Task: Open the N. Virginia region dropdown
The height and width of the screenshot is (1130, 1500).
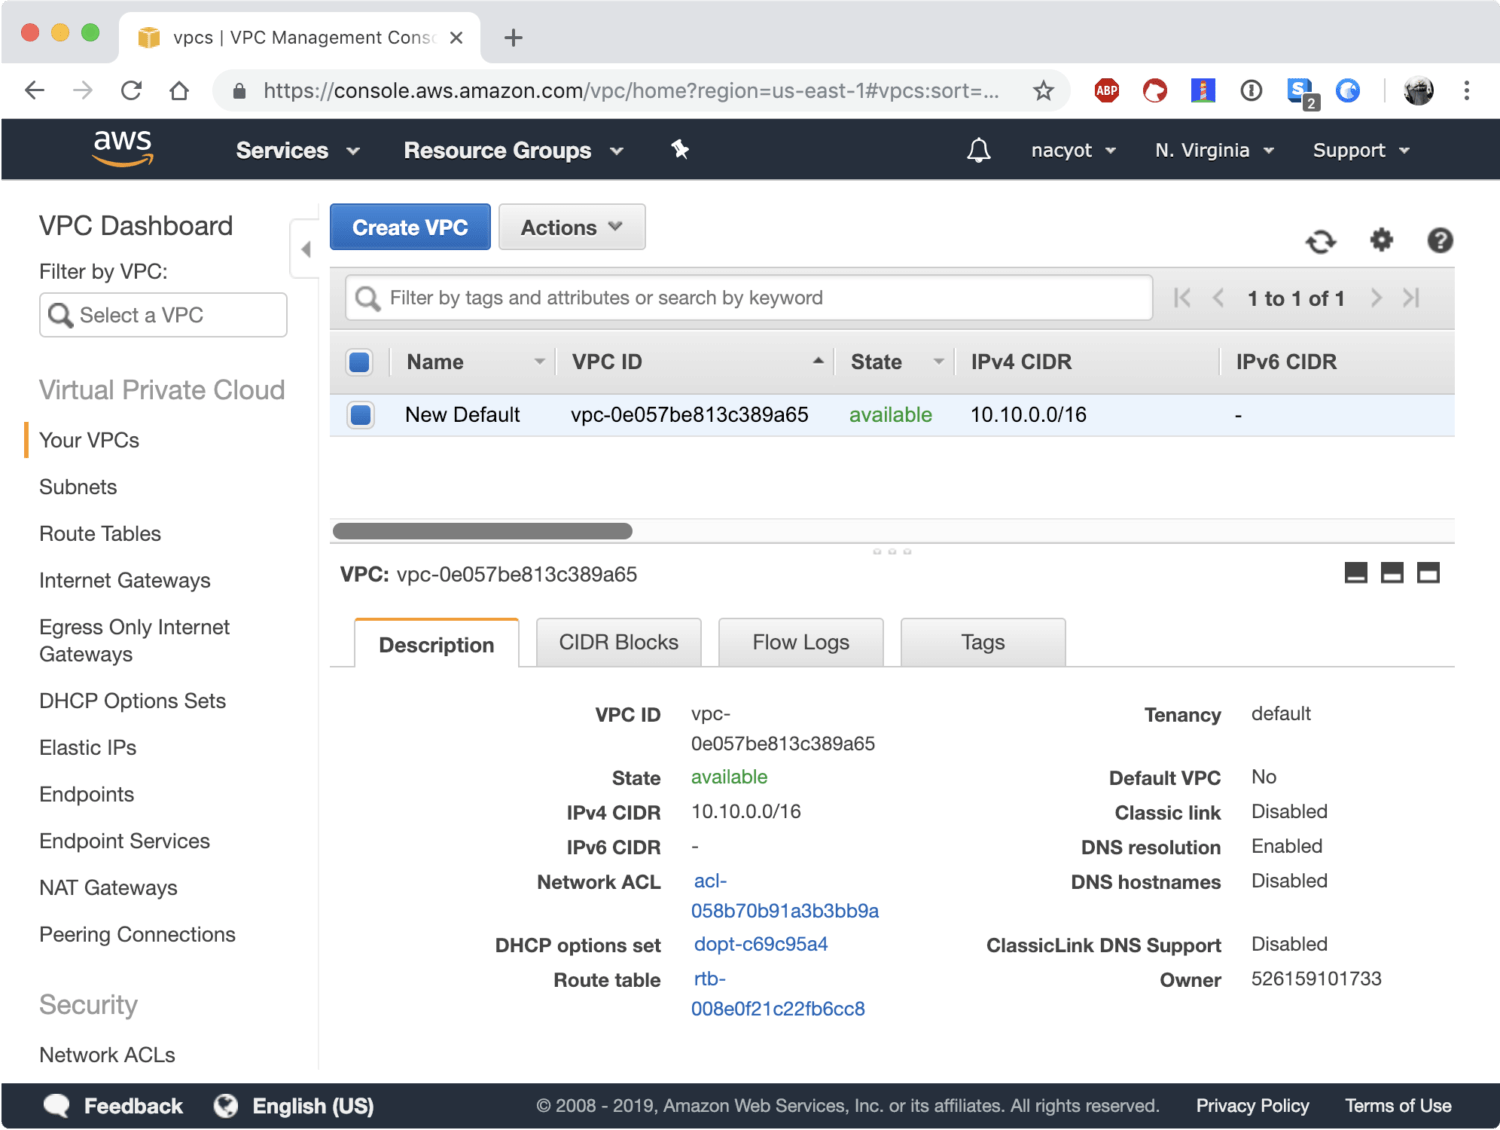Action: click(x=1214, y=150)
